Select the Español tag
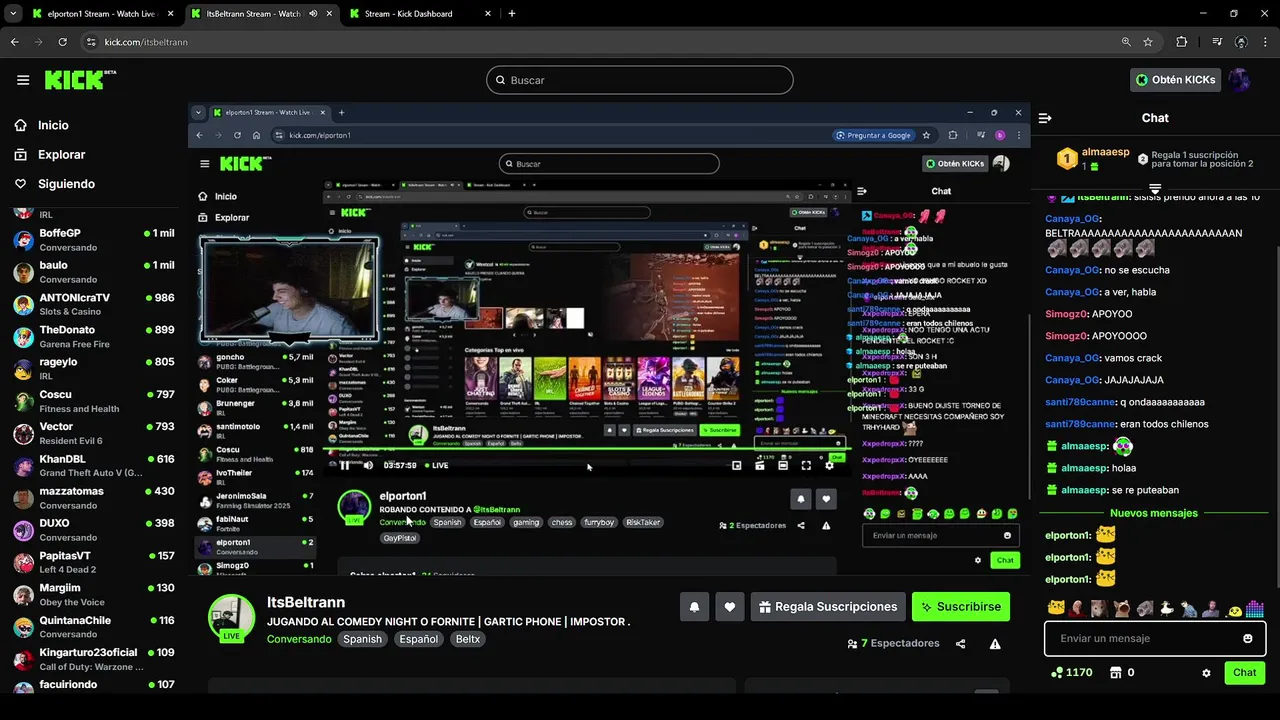The width and height of the screenshot is (1280, 720). click(x=418, y=639)
